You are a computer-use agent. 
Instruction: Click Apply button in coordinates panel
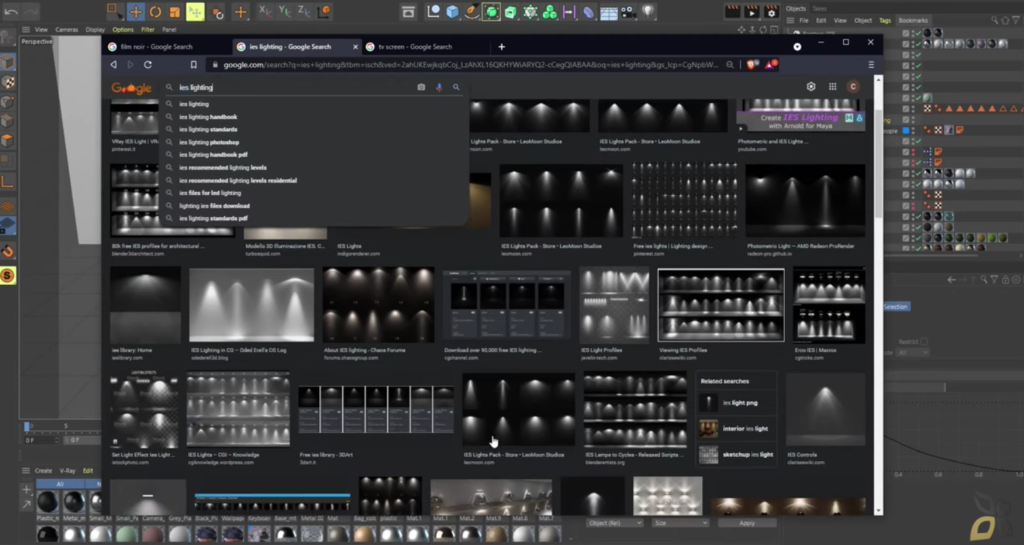[x=747, y=523]
